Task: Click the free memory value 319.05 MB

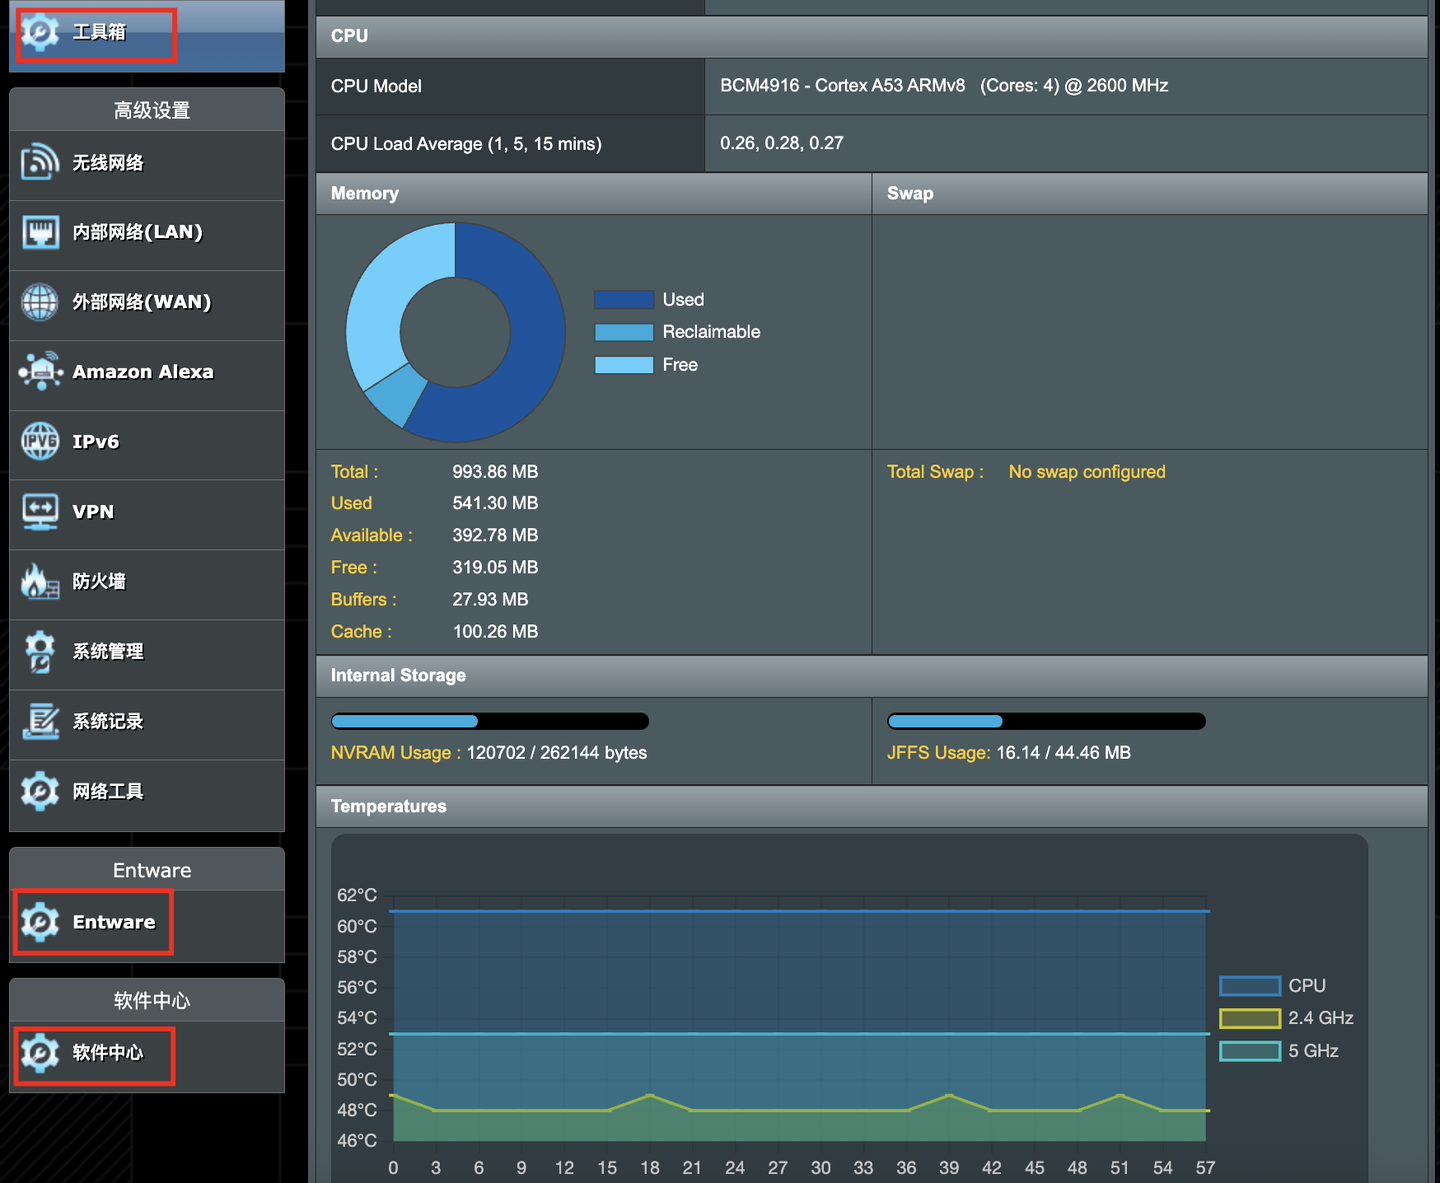Action: pos(495,567)
